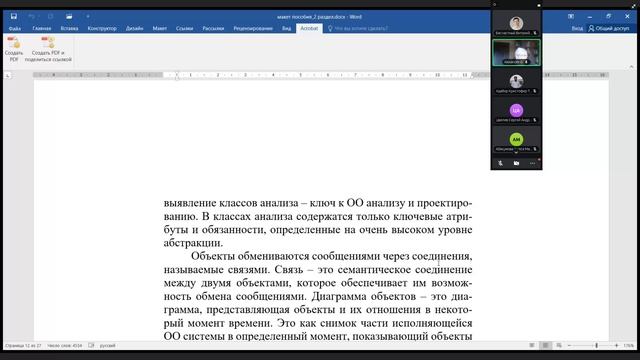Toggle the muted microphone in the meeting panel
Viewport: 640px width, 360px height.
click(500, 163)
